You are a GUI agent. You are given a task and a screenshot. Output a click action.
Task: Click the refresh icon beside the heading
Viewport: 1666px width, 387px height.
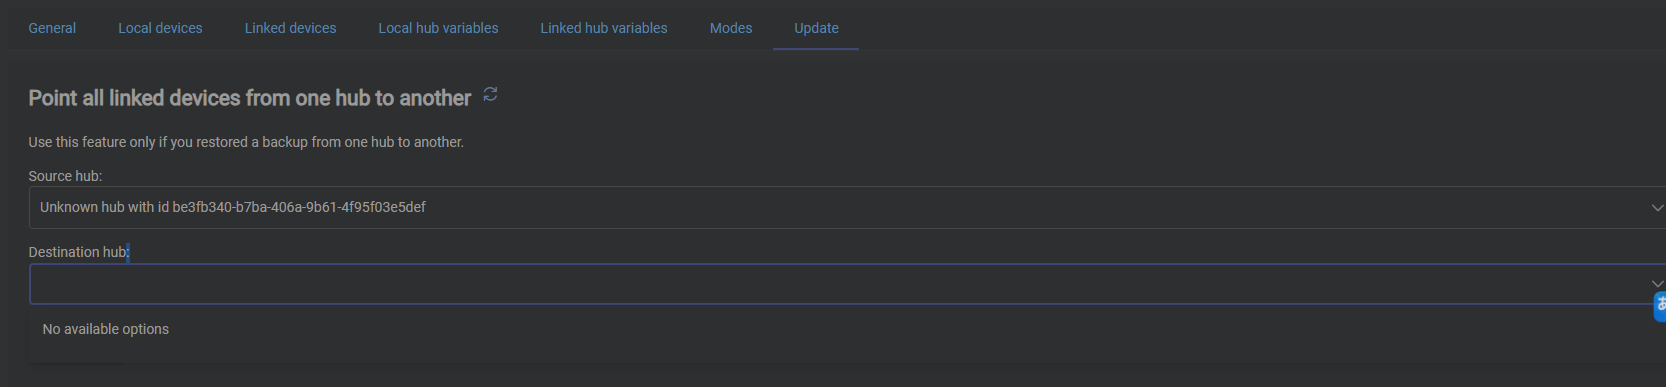tap(490, 94)
